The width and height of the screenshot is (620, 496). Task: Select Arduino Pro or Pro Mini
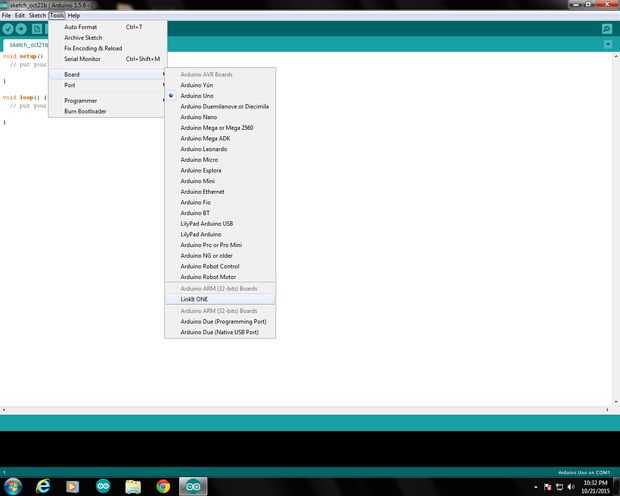pyautogui.click(x=220, y=245)
